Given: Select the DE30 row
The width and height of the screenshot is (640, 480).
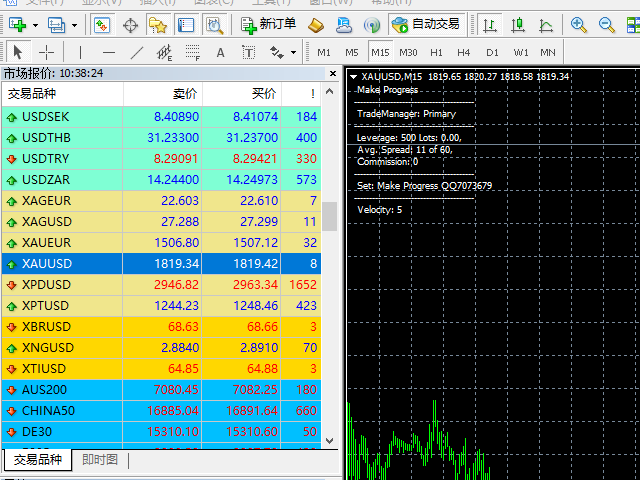Looking at the screenshot, I should tap(161, 432).
